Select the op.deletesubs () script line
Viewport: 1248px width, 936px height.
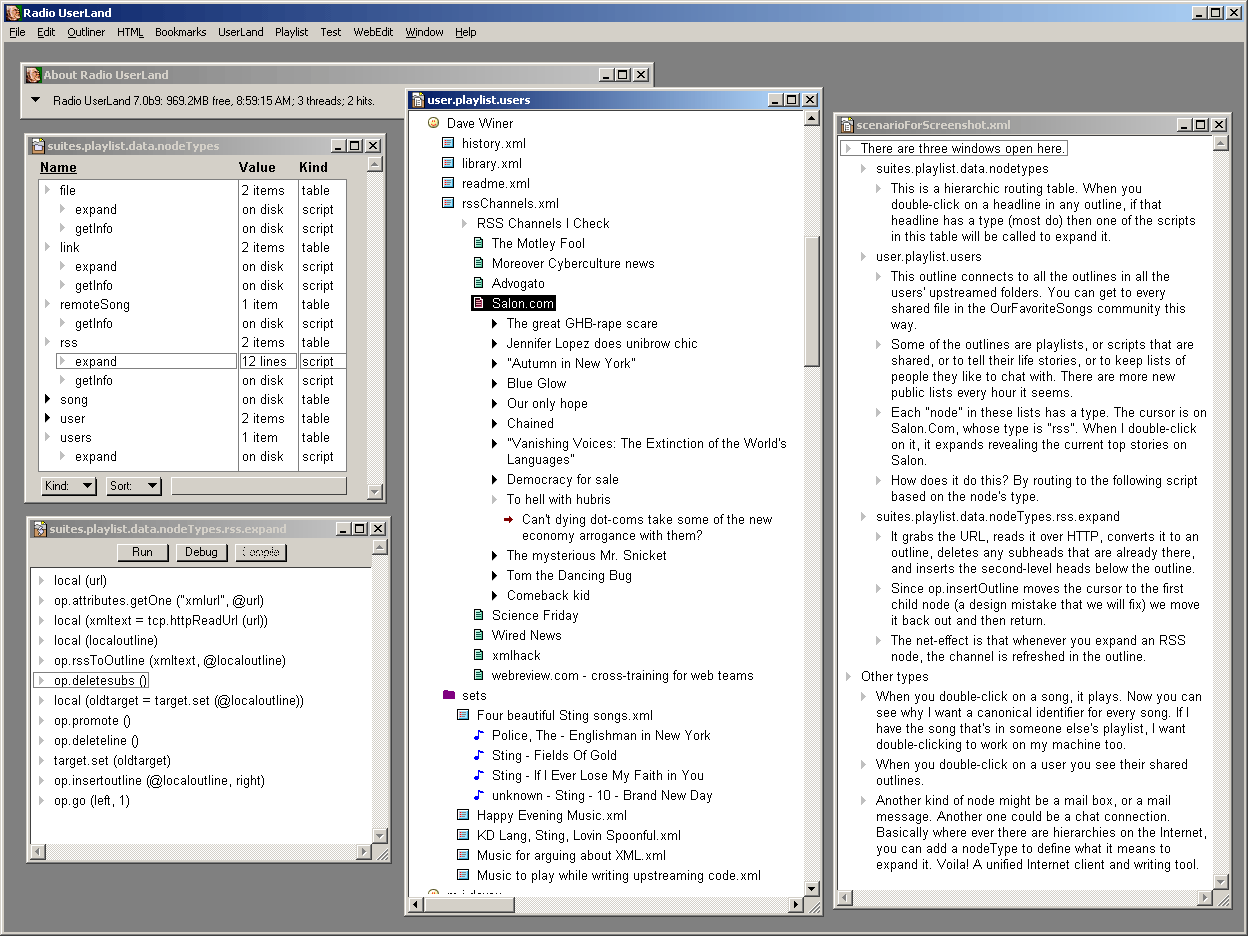[100, 680]
